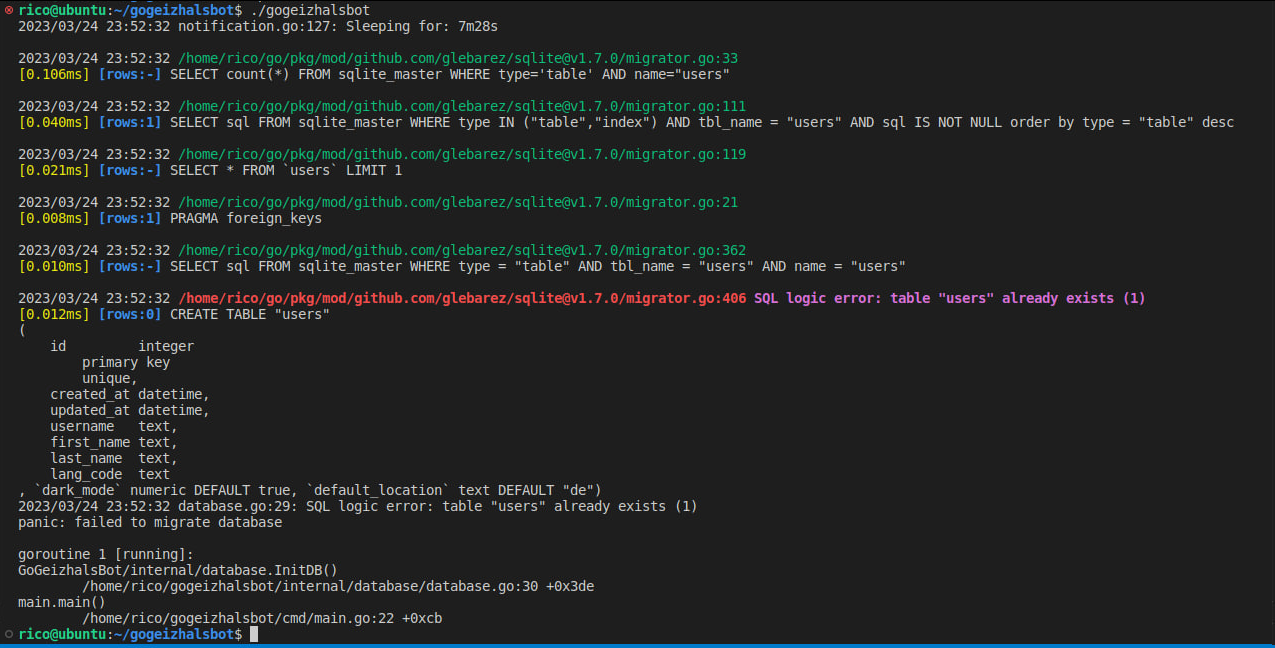Click the 'first_name text,' column line

click(114, 442)
